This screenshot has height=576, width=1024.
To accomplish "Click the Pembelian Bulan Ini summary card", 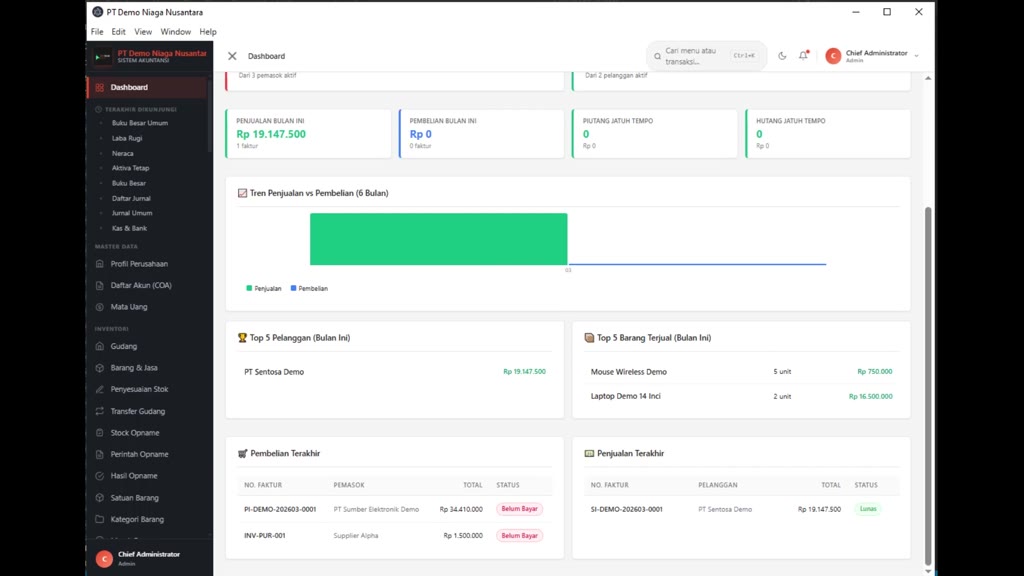I will point(481,133).
